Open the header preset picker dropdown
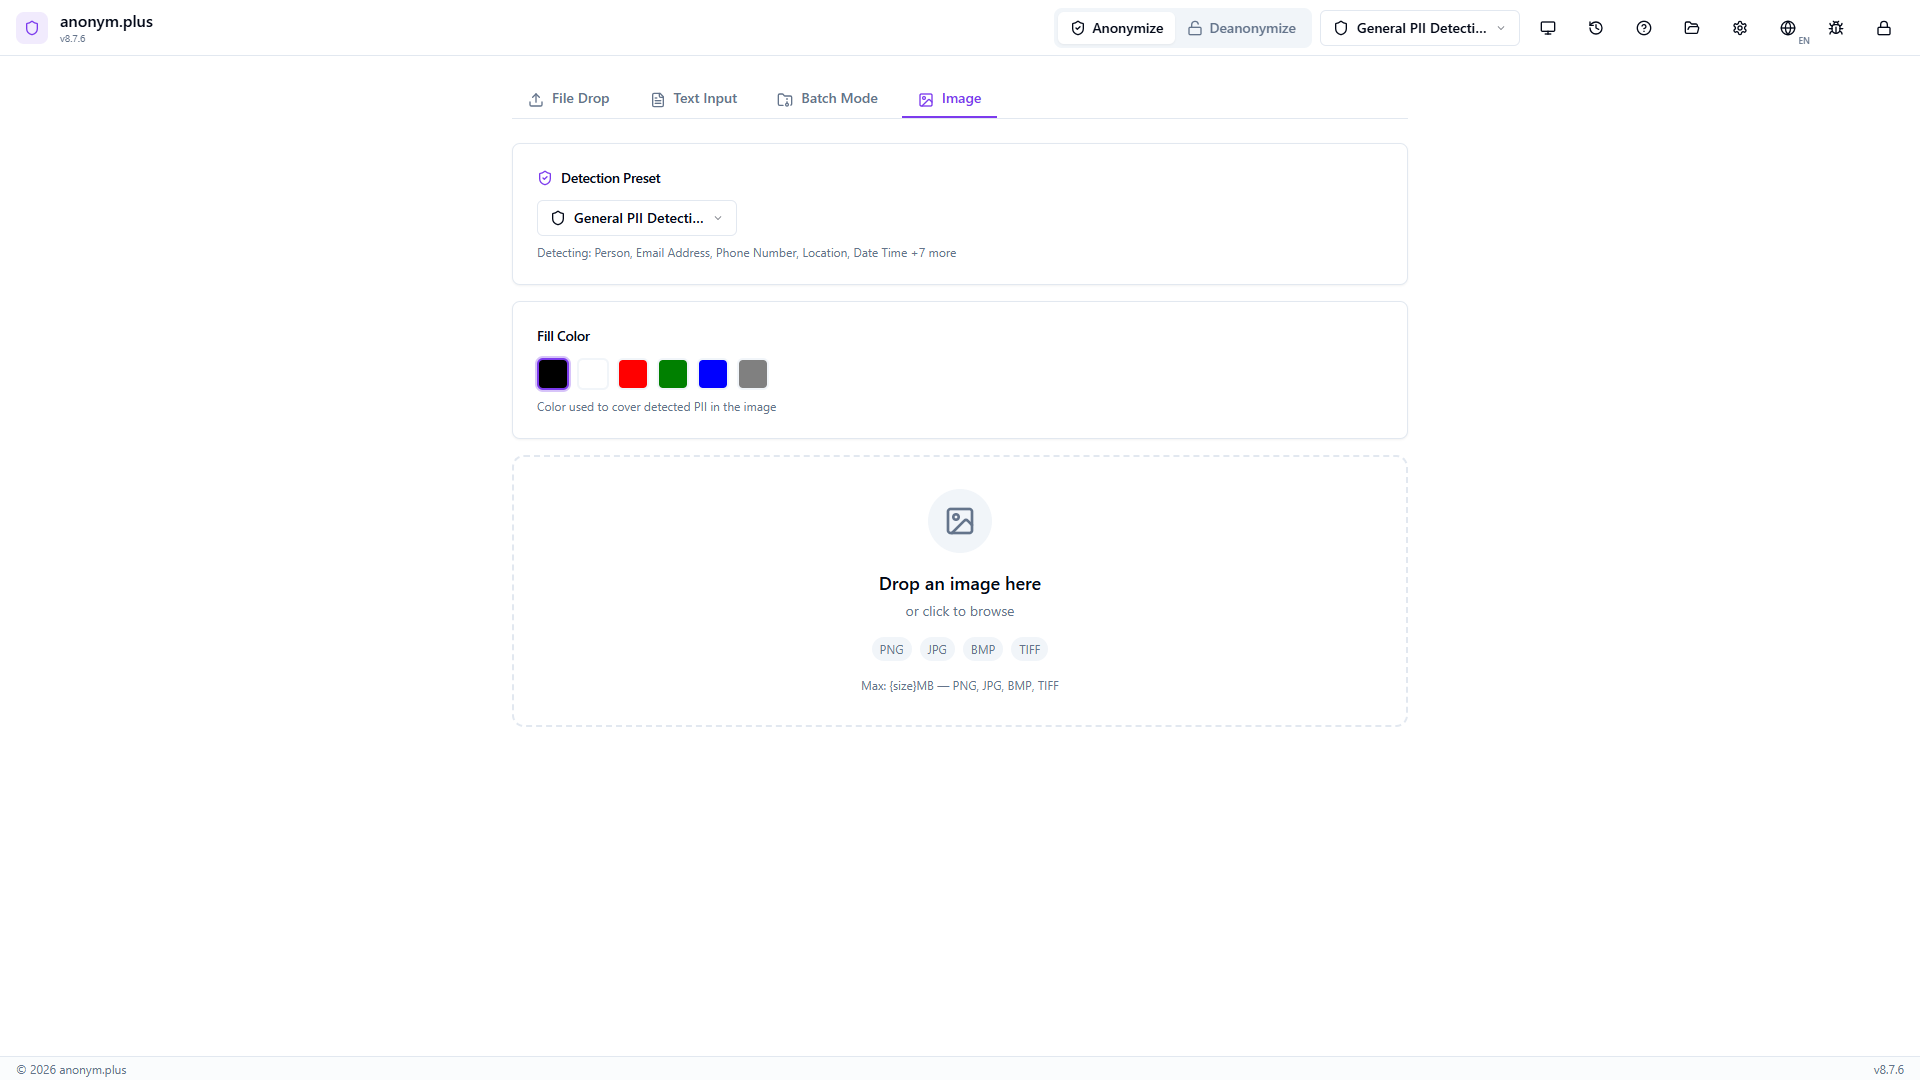 (x=1419, y=27)
